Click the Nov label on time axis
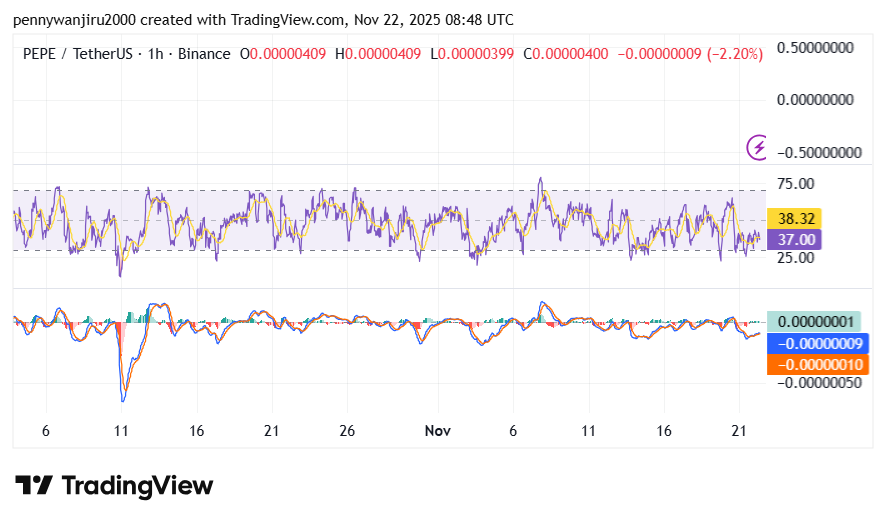 pyautogui.click(x=437, y=431)
